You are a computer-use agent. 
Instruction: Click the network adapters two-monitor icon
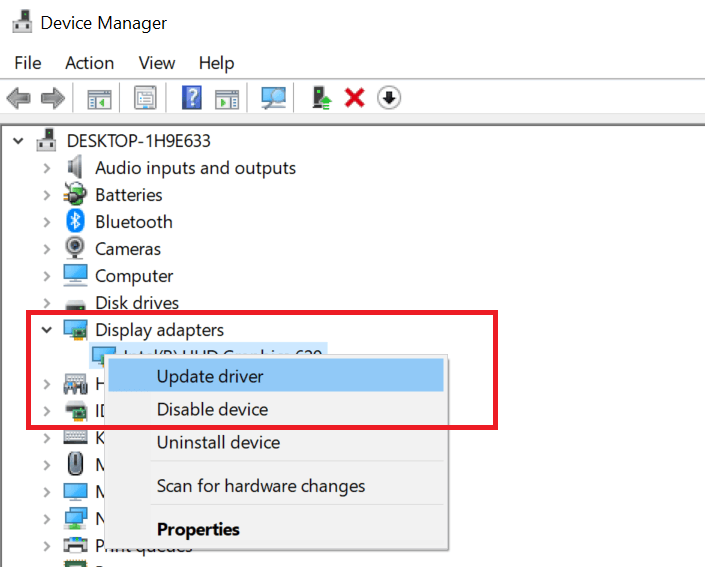pos(76,518)
